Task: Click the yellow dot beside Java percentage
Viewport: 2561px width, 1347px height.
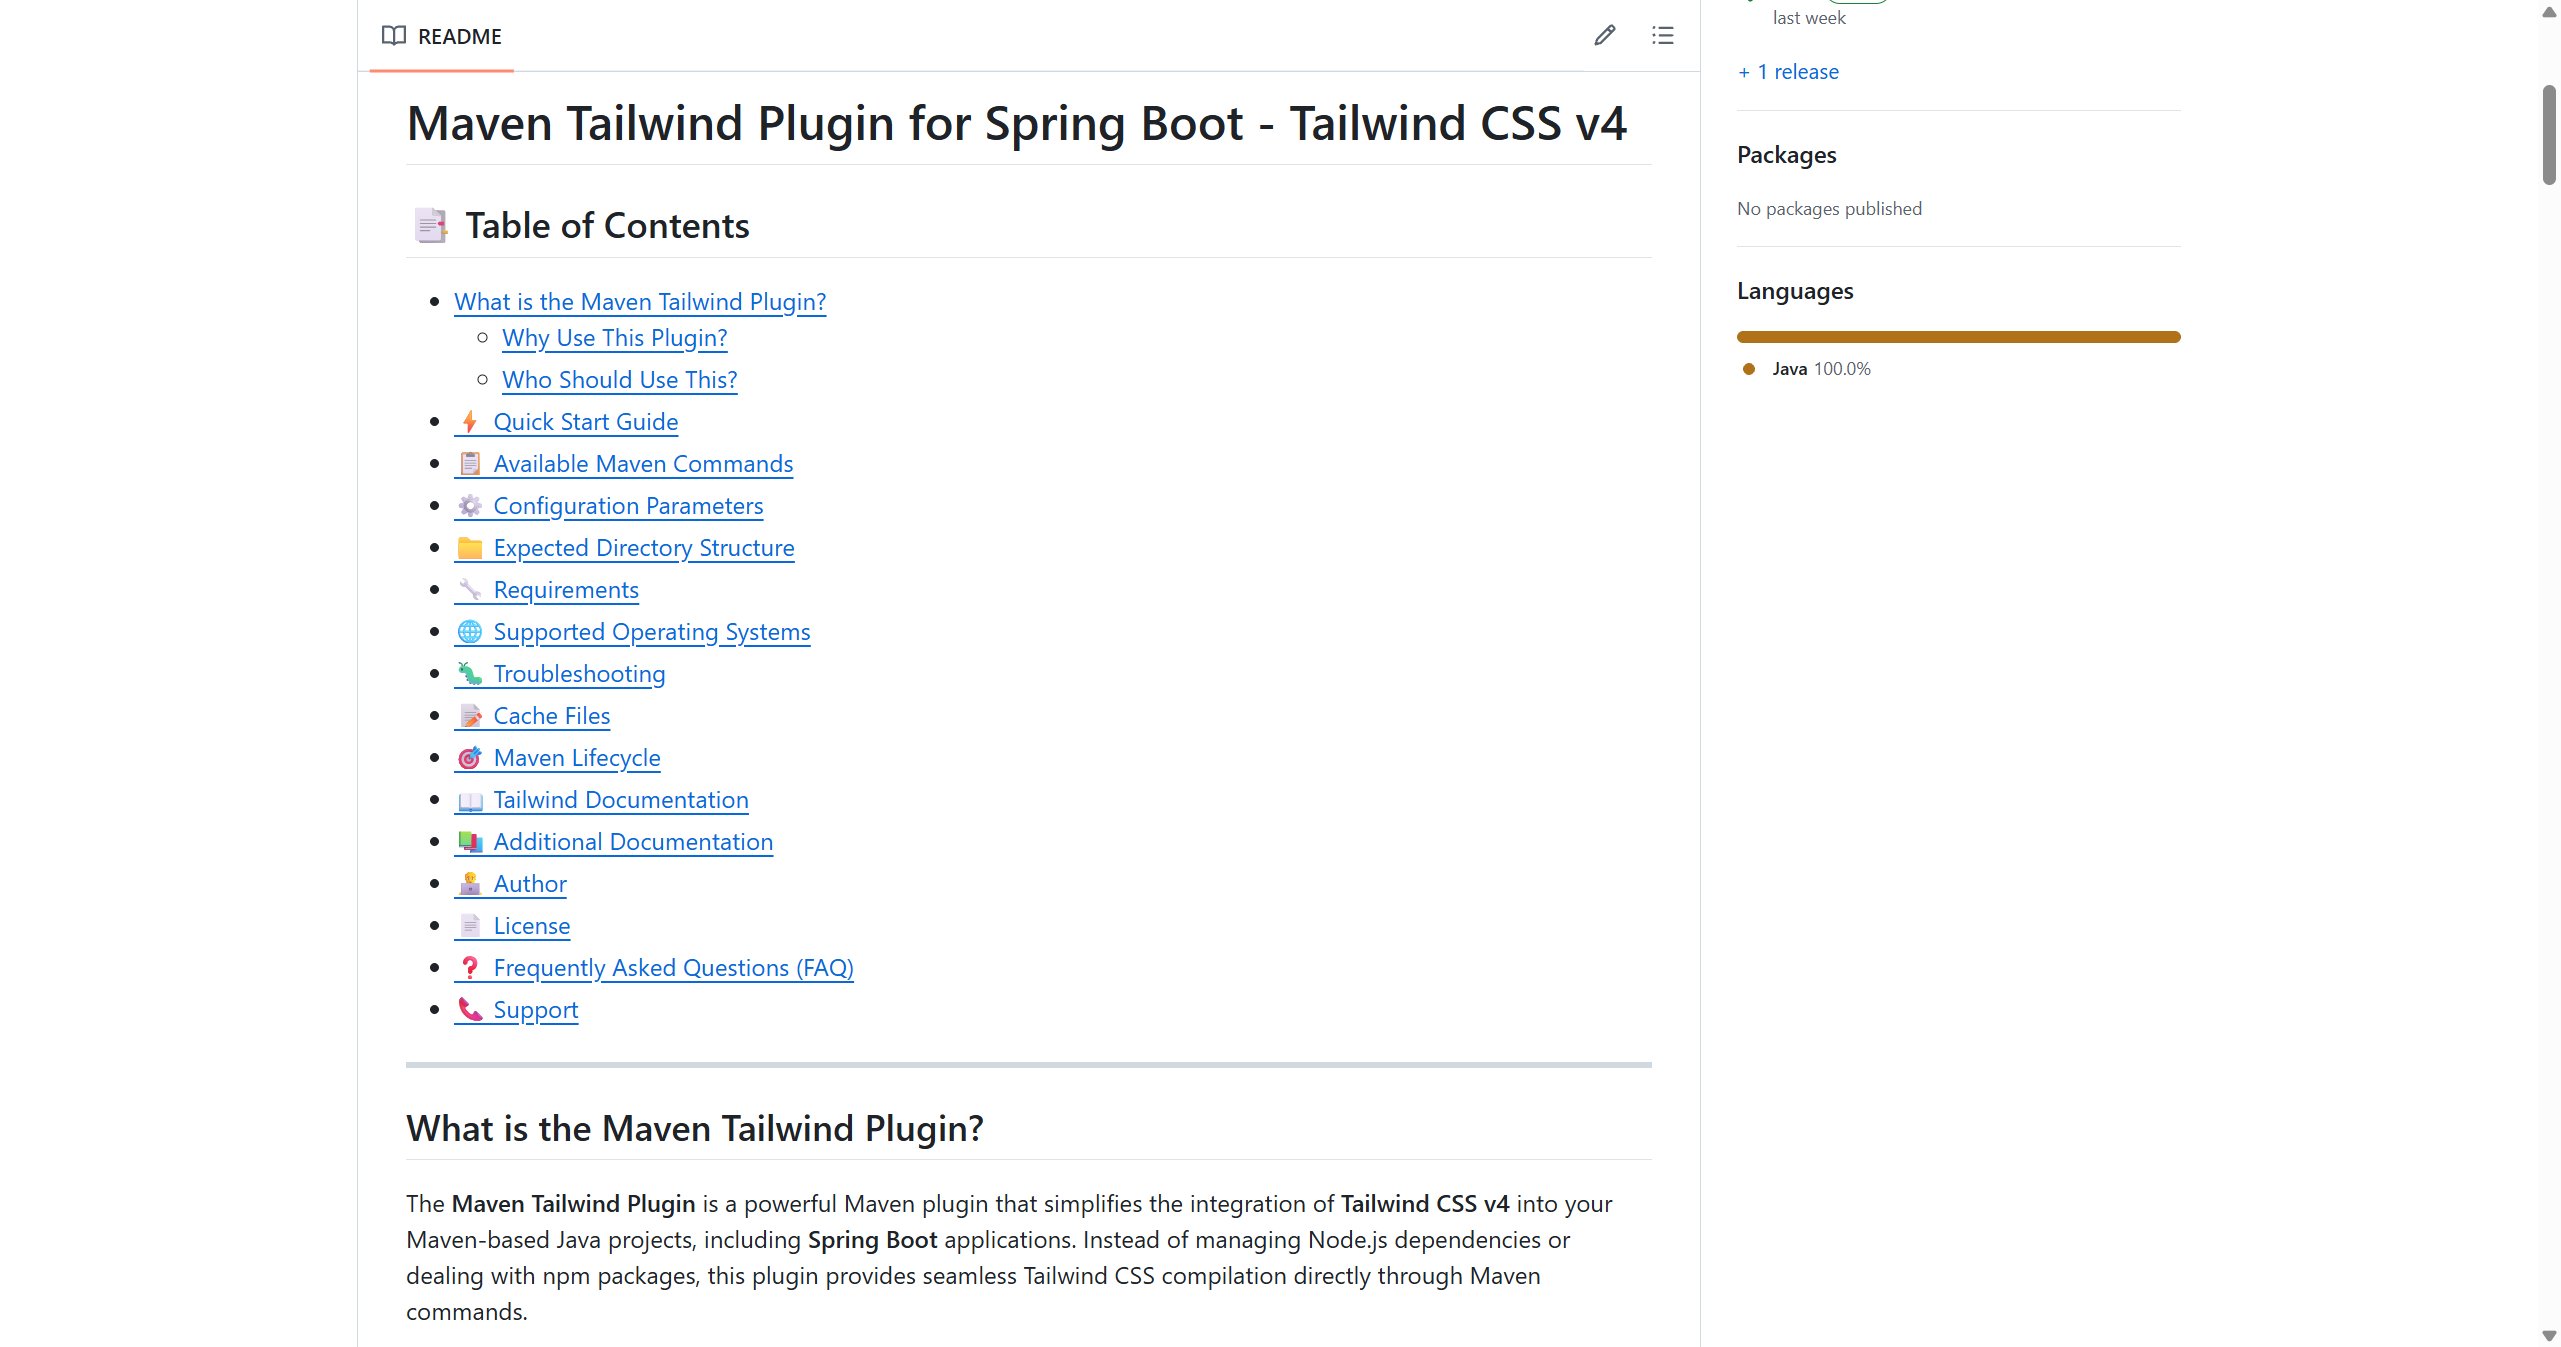Action: tap(1748, 369)
